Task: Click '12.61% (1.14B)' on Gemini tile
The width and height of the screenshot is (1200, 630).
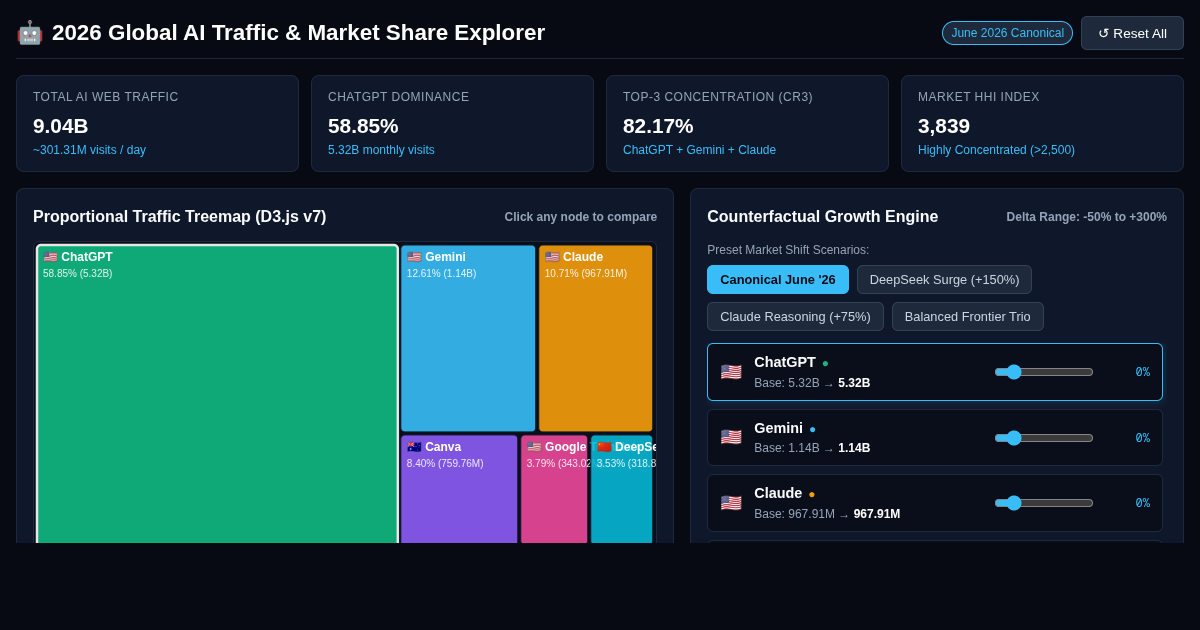Action: (x=442, y=274)
